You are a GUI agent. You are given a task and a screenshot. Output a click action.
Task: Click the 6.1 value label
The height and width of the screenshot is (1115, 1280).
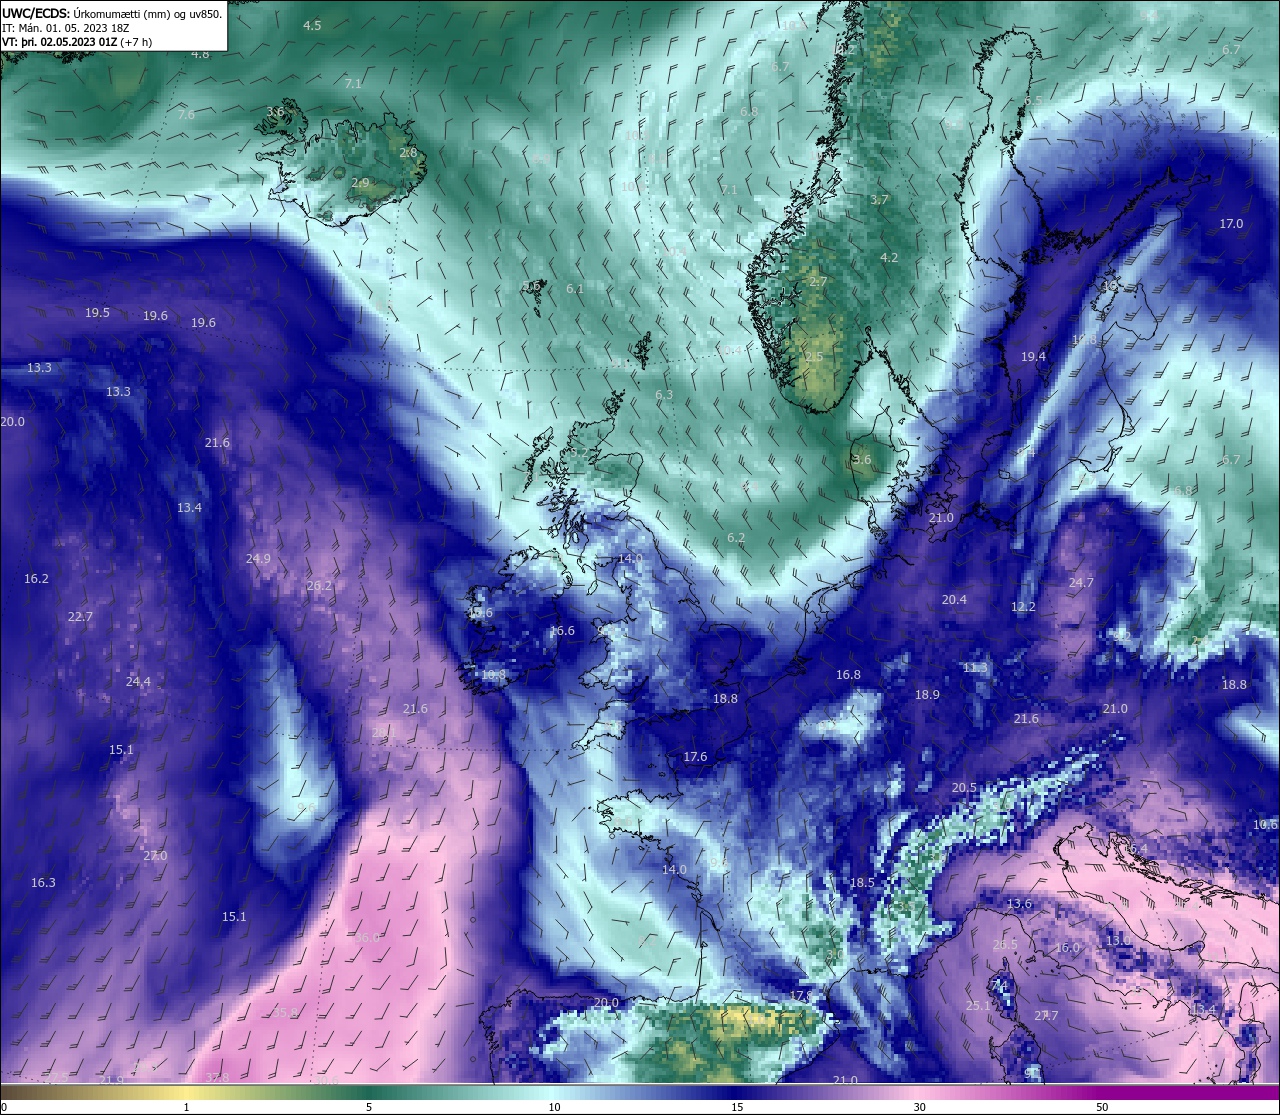(x=575, y=288)
